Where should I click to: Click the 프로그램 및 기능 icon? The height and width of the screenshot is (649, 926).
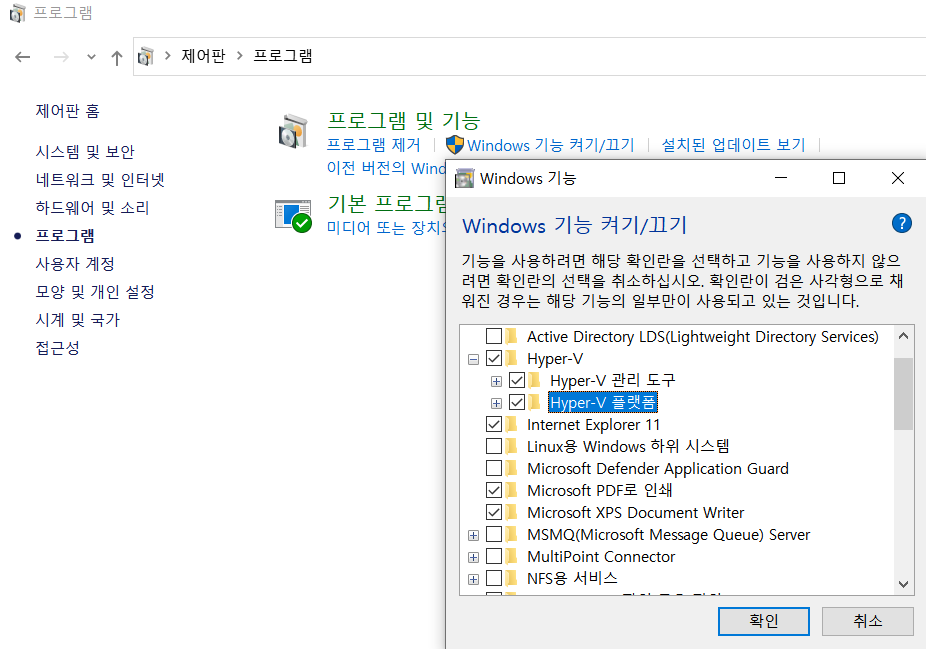tap(294, 131)
